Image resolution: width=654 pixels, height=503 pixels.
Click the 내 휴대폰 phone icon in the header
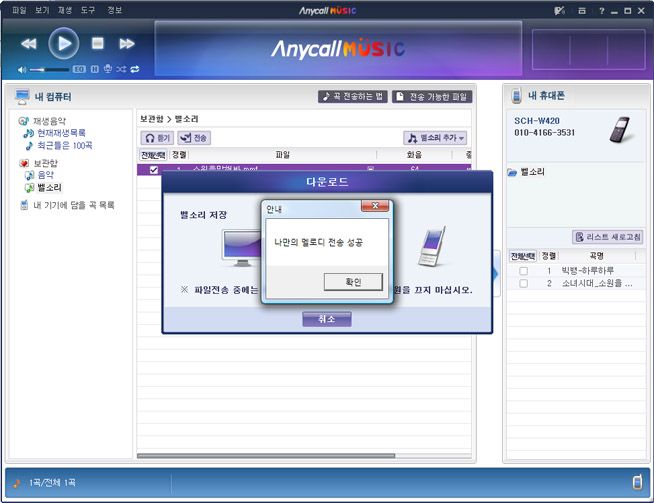point(516,96)
